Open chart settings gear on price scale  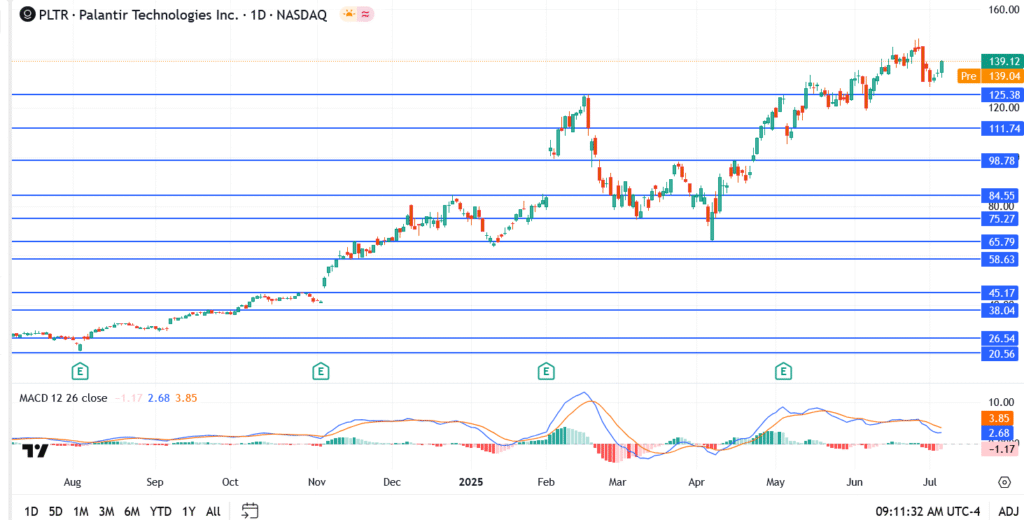pyautogui.click(x=1004, y=481)
